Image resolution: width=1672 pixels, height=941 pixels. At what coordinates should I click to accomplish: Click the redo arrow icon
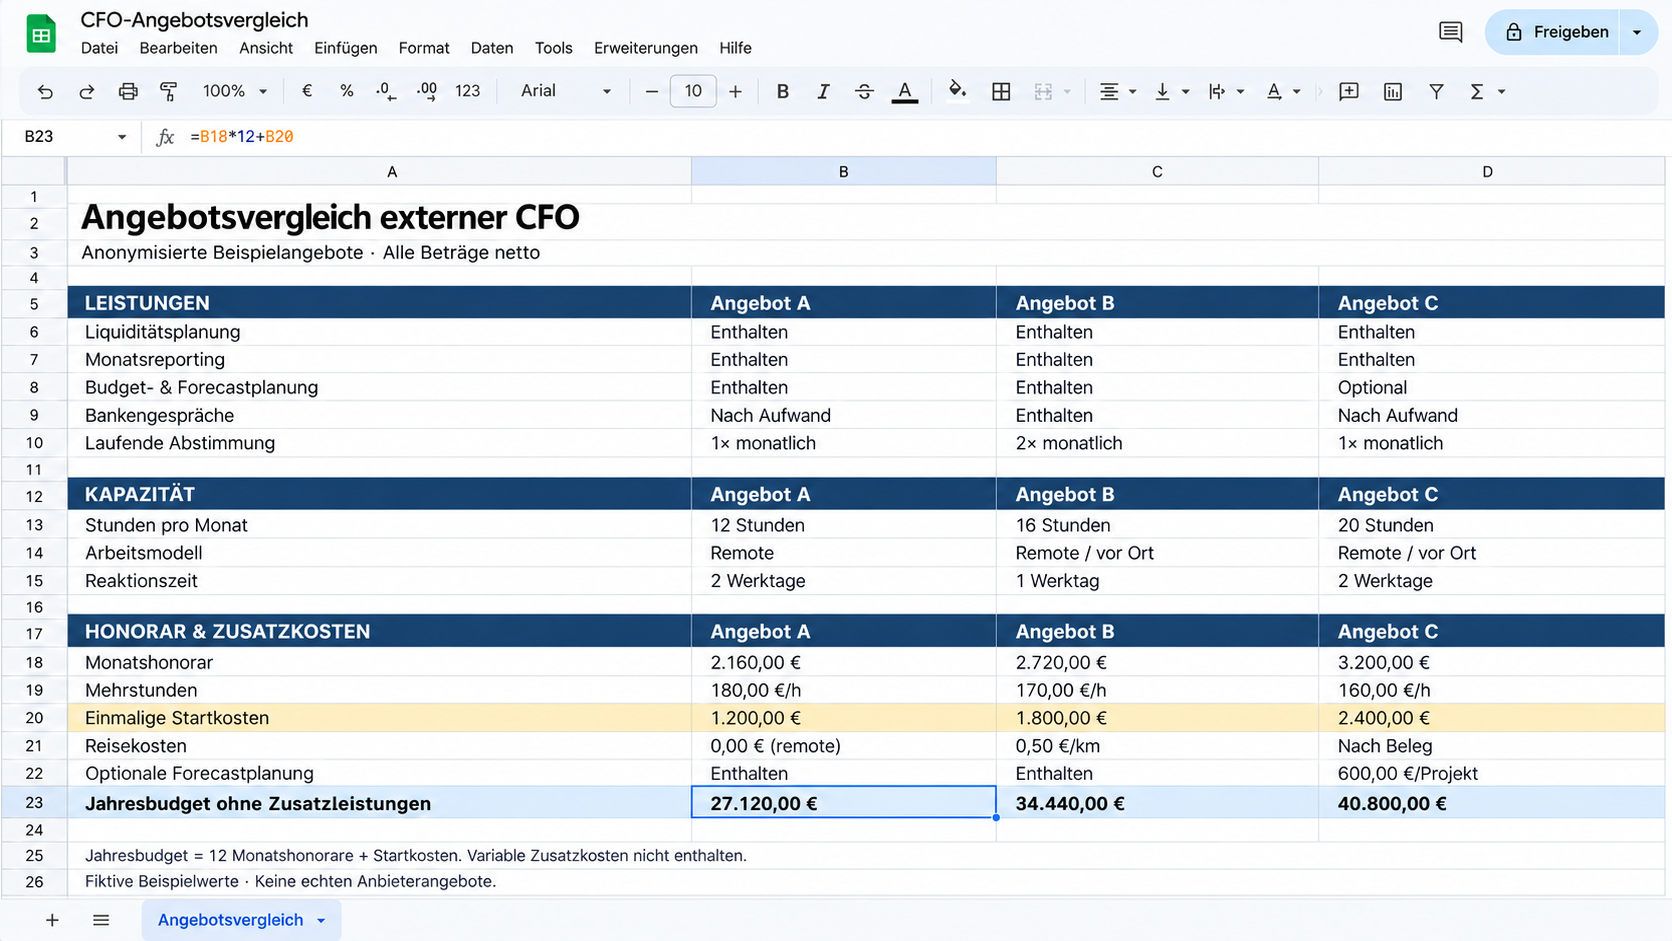click(x=87, y=92)
